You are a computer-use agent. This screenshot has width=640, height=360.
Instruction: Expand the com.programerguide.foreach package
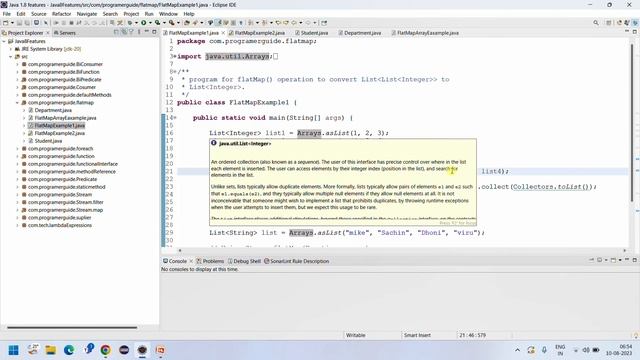(18, 149)
